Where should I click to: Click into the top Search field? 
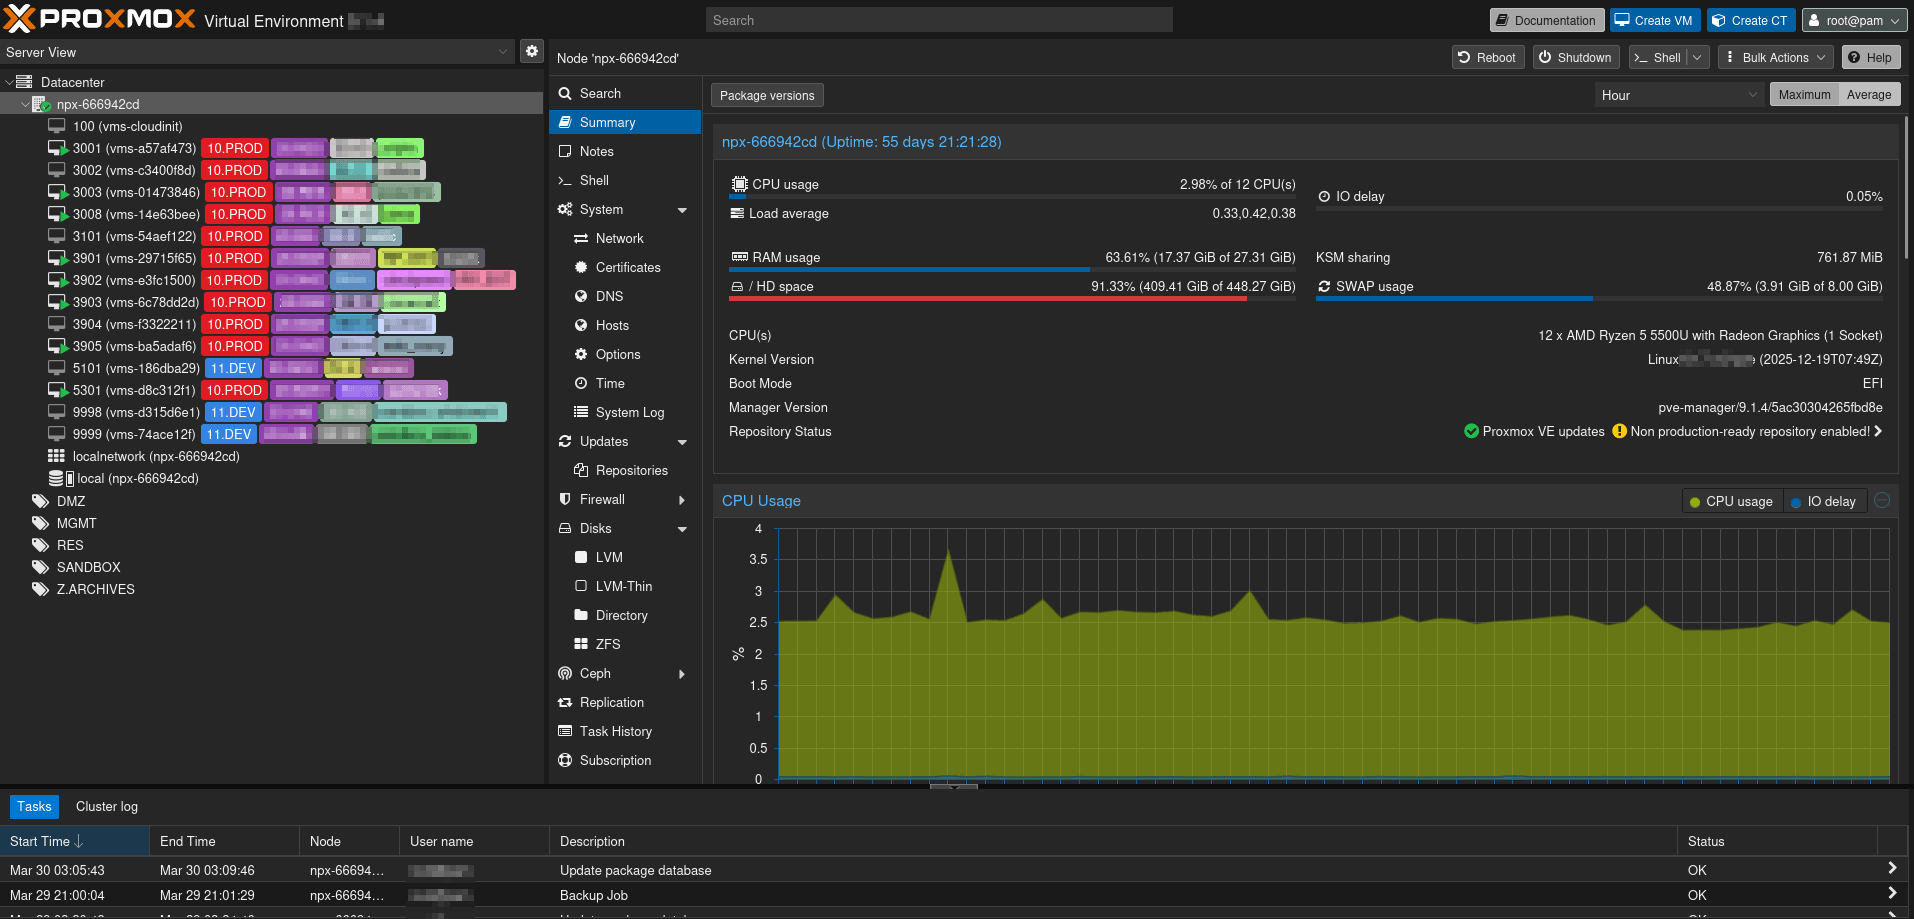939,20
